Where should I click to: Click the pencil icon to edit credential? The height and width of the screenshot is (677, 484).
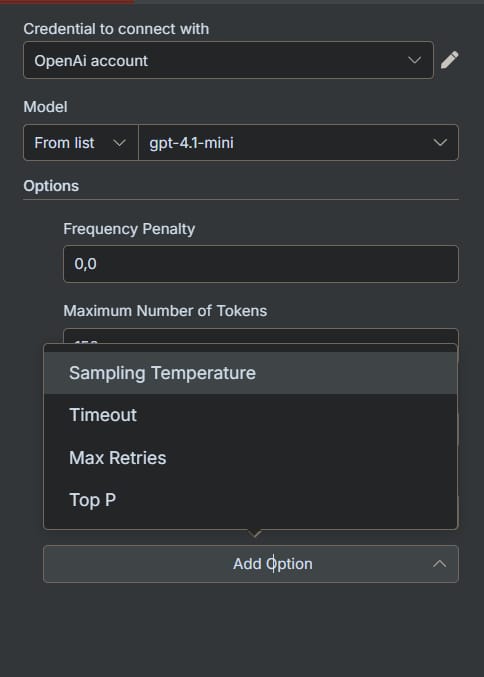[x=449, y=60]
